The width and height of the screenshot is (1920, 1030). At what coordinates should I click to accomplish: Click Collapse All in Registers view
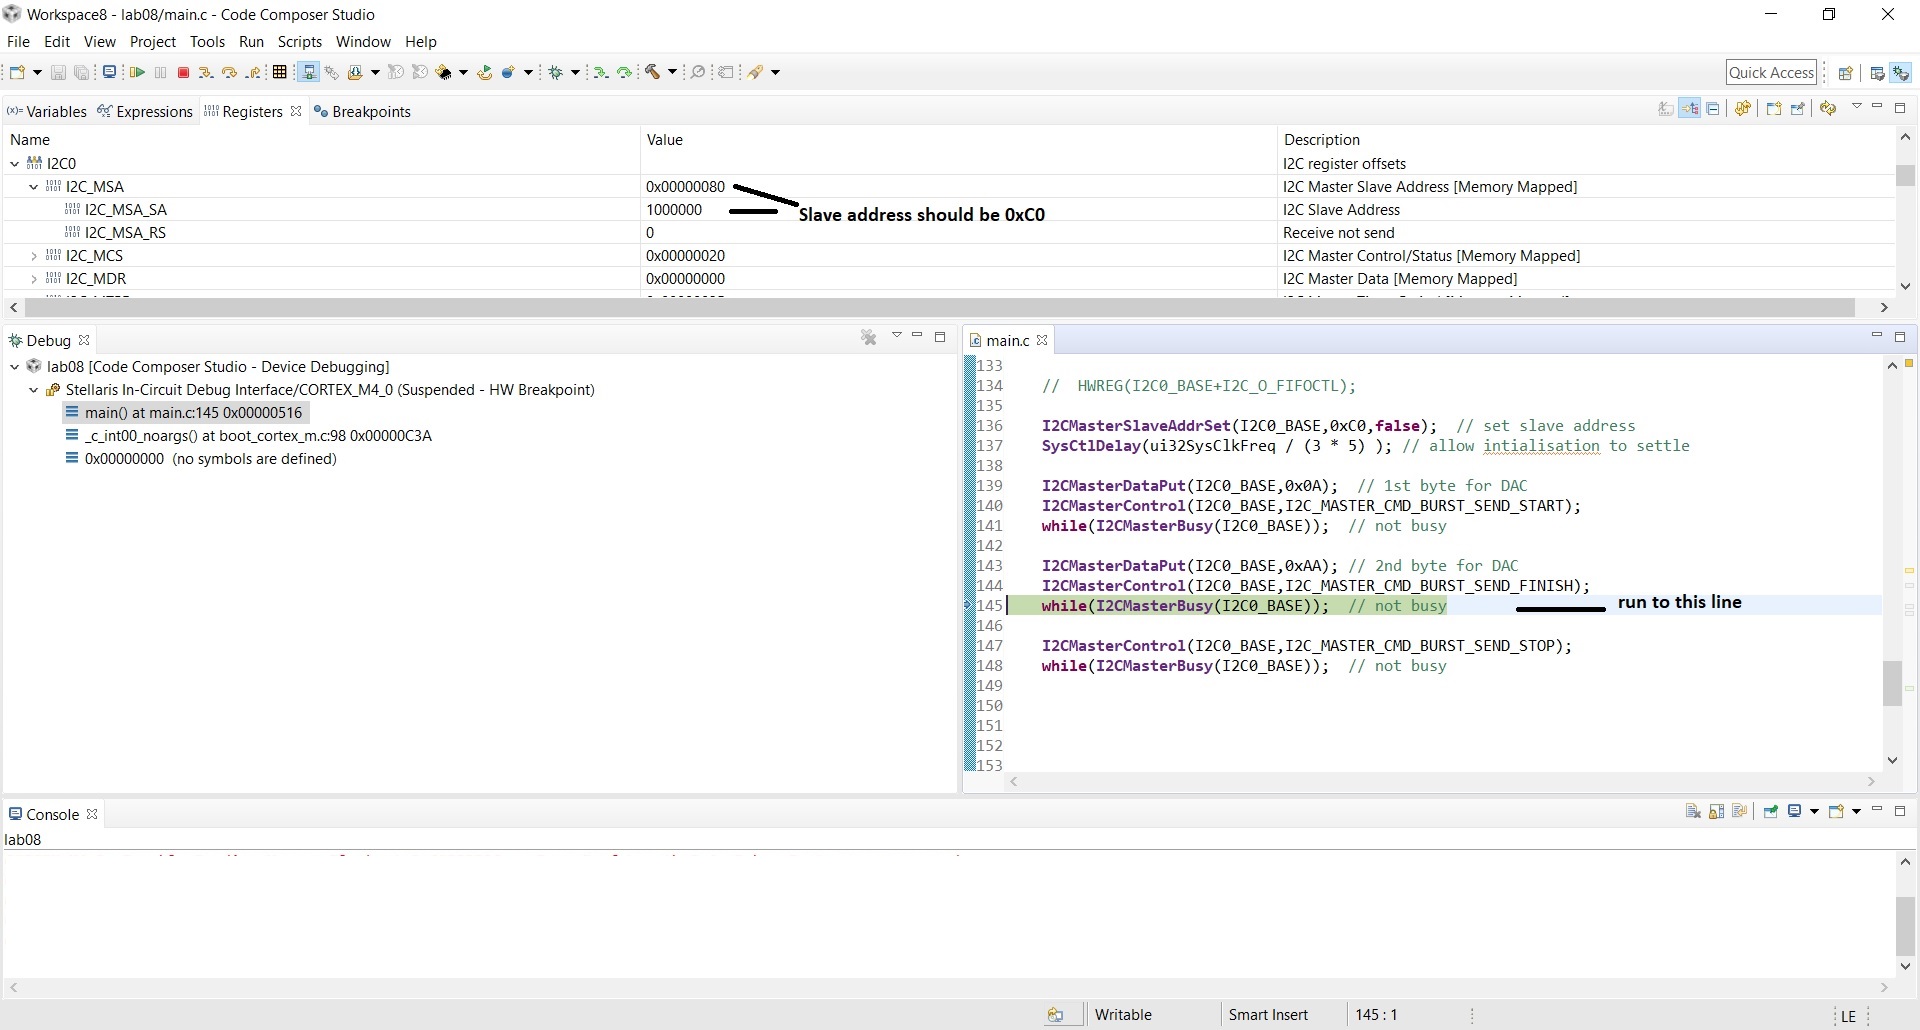1713,108
